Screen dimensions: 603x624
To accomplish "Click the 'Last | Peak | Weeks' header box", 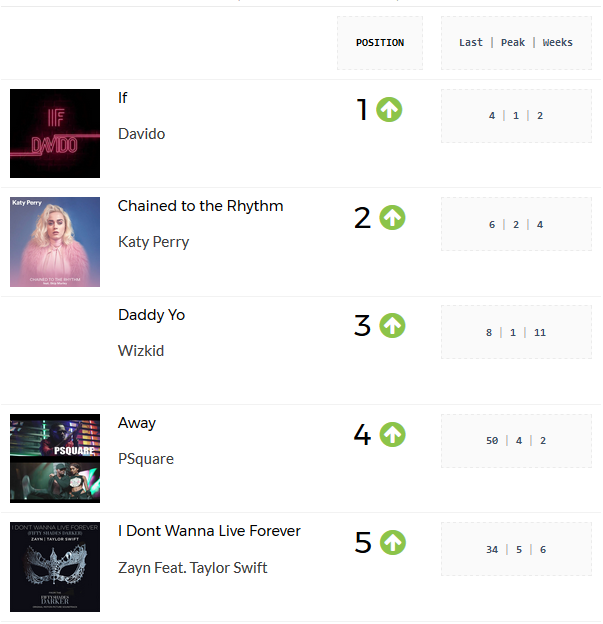I will pyautogui.click(x=516, y=43).
